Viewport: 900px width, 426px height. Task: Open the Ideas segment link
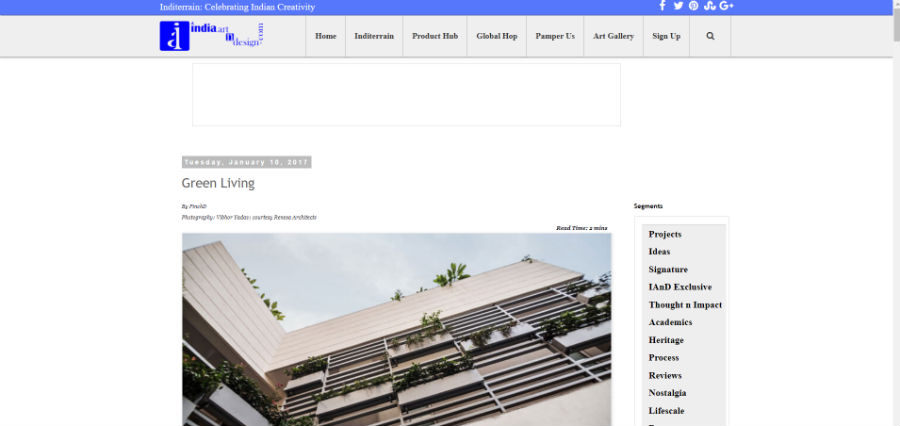pos(659,251)
